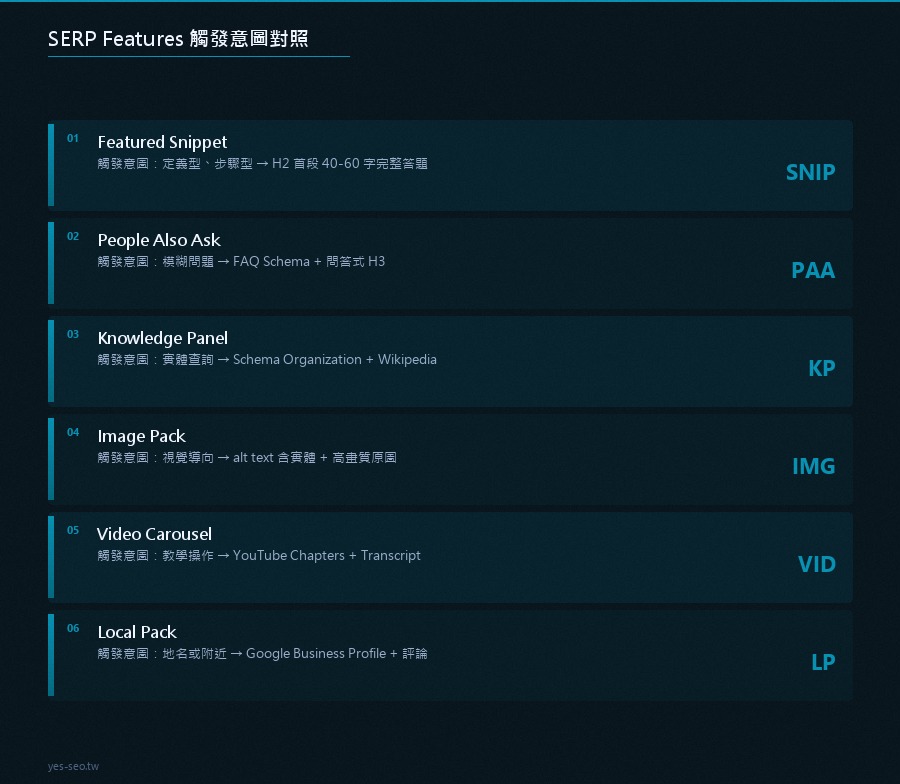Click the SNIP badge on Featured Snippet card
The height and width of the screenshot is (784, 900).
(810, 172)
